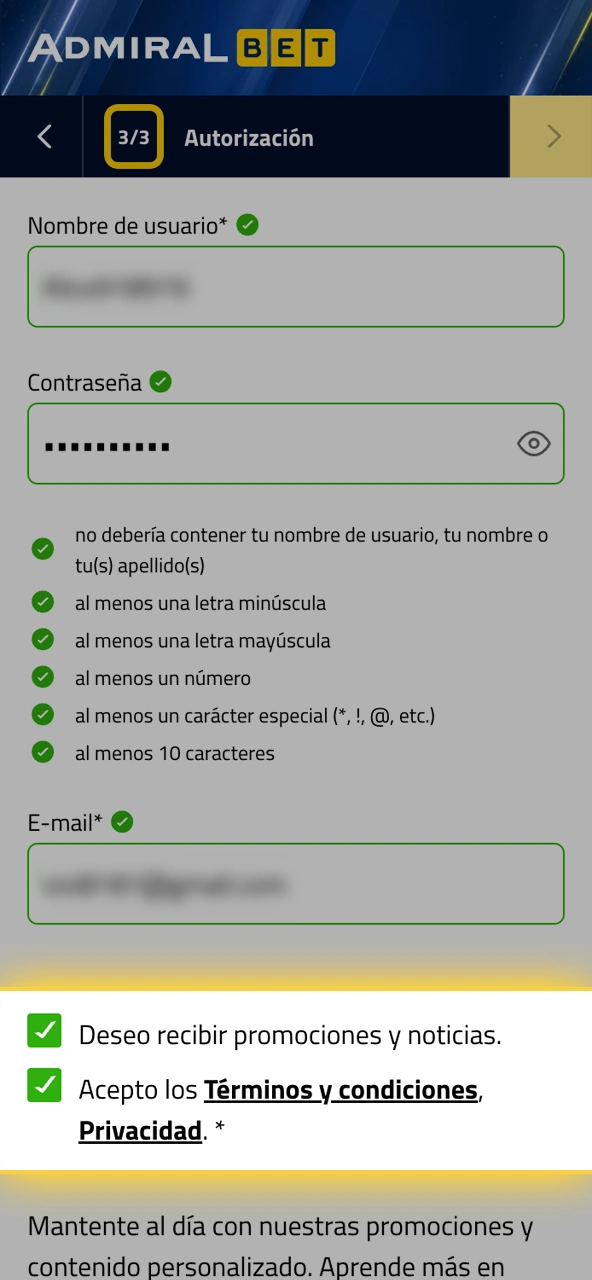592x1280 pixels.
Task: Click the AdmiralBet logo
Action: pyautogui.click(x=178, y=46)
